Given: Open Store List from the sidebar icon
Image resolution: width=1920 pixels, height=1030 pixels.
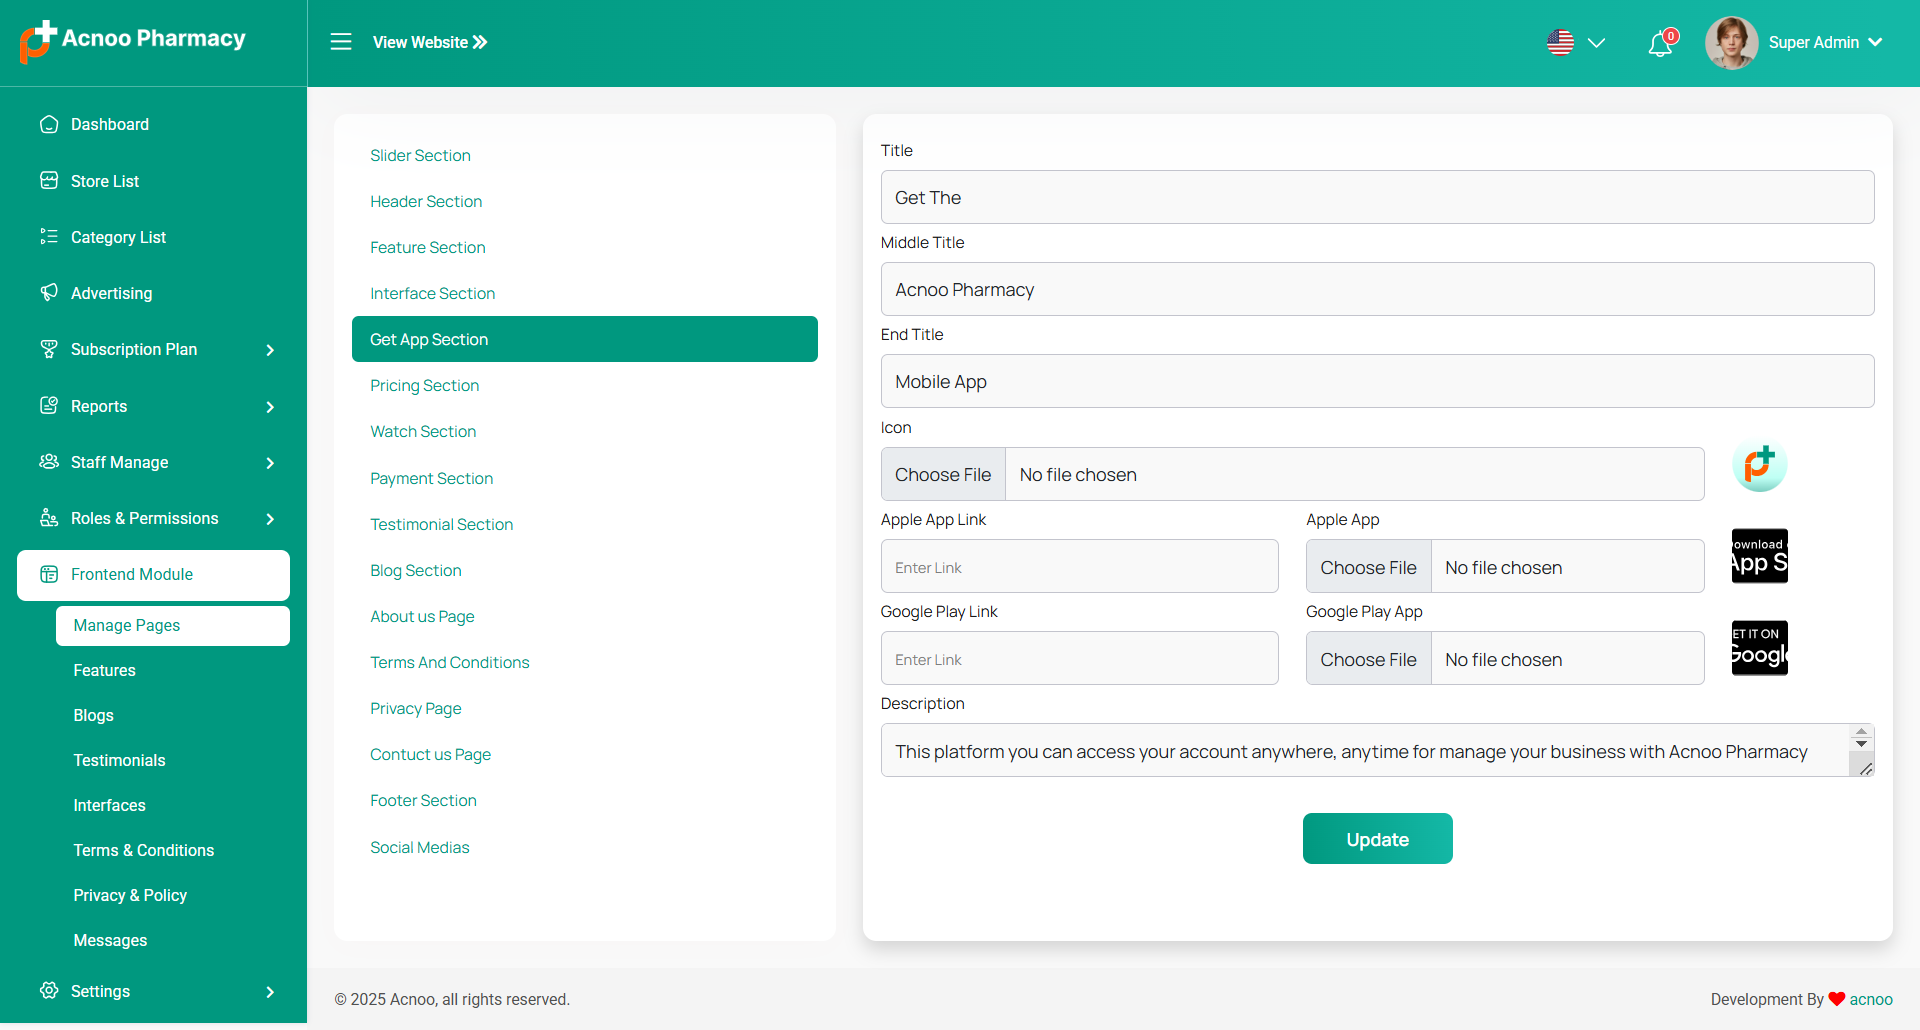Looking at the screenshot, I should pyautogui.click(x=49, y=181).
